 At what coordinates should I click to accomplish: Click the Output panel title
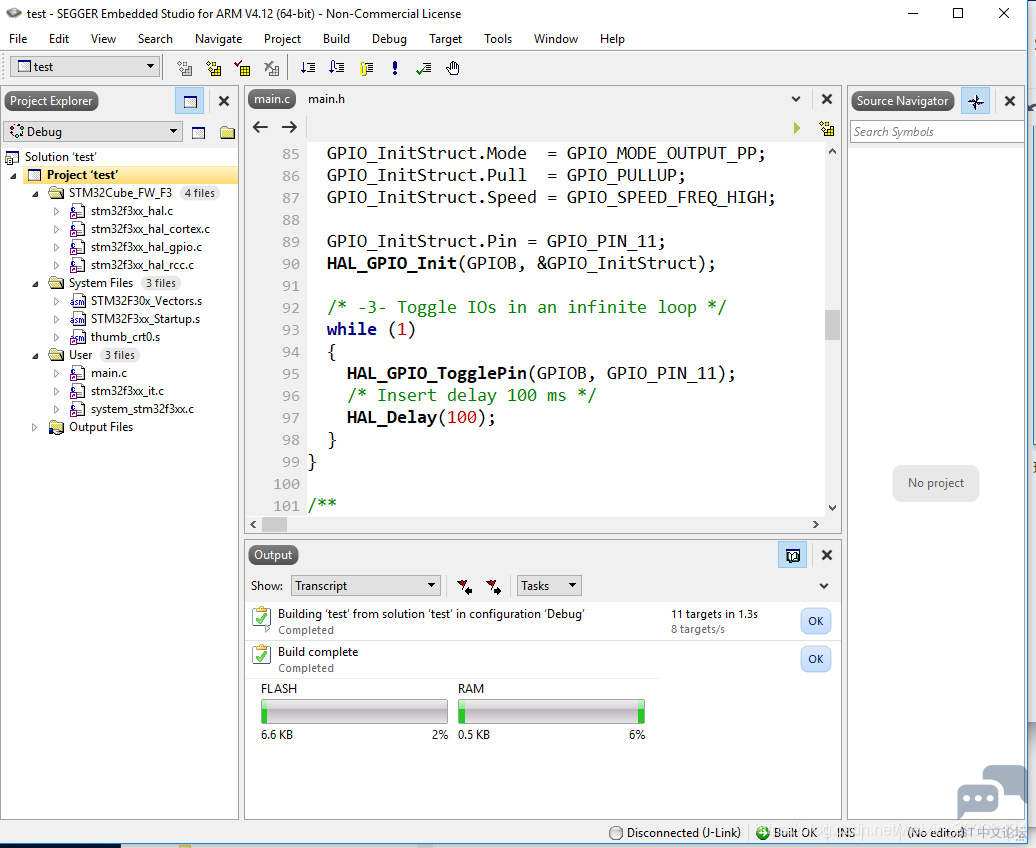[273, 555]
